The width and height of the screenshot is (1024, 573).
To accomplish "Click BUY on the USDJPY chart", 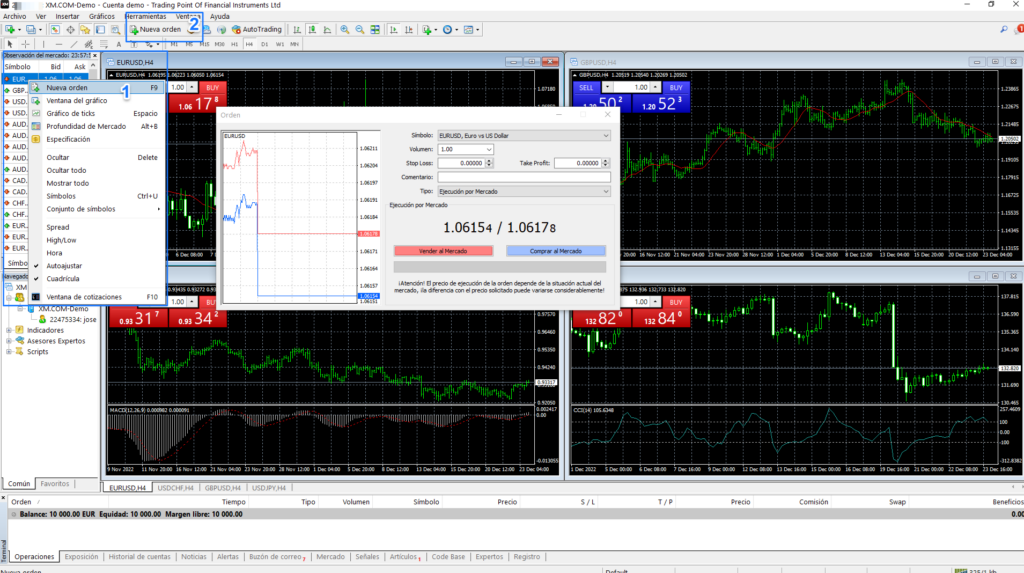I will tap(676, 303).
